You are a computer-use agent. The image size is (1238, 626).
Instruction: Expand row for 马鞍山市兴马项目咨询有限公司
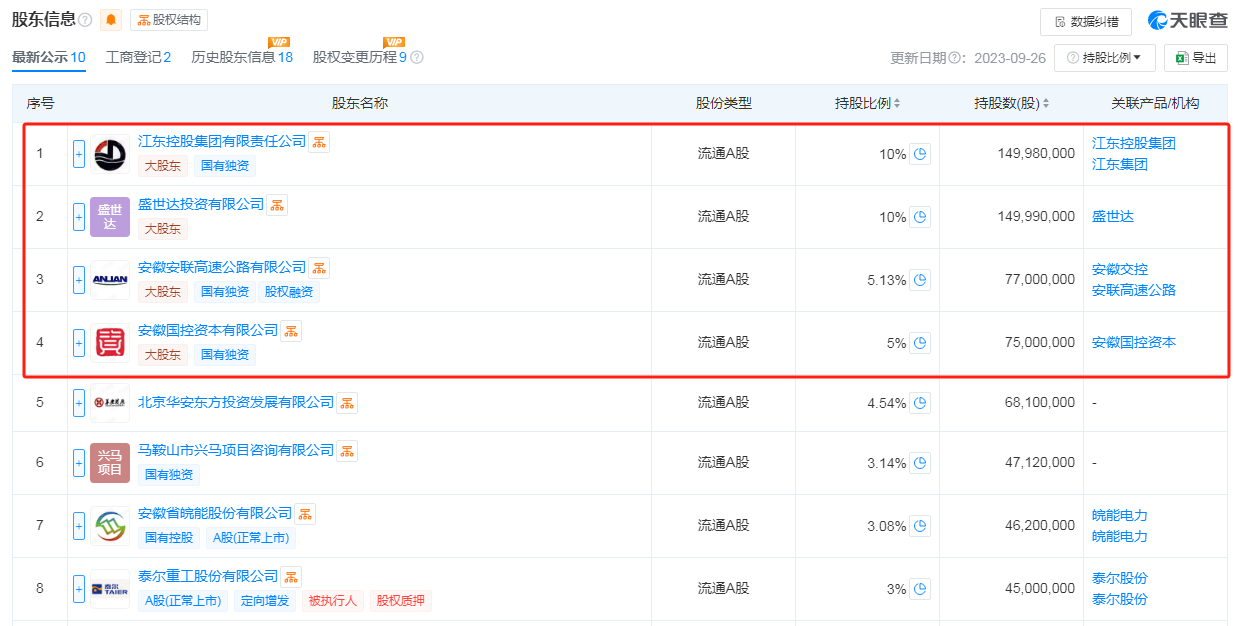[79, 463]
